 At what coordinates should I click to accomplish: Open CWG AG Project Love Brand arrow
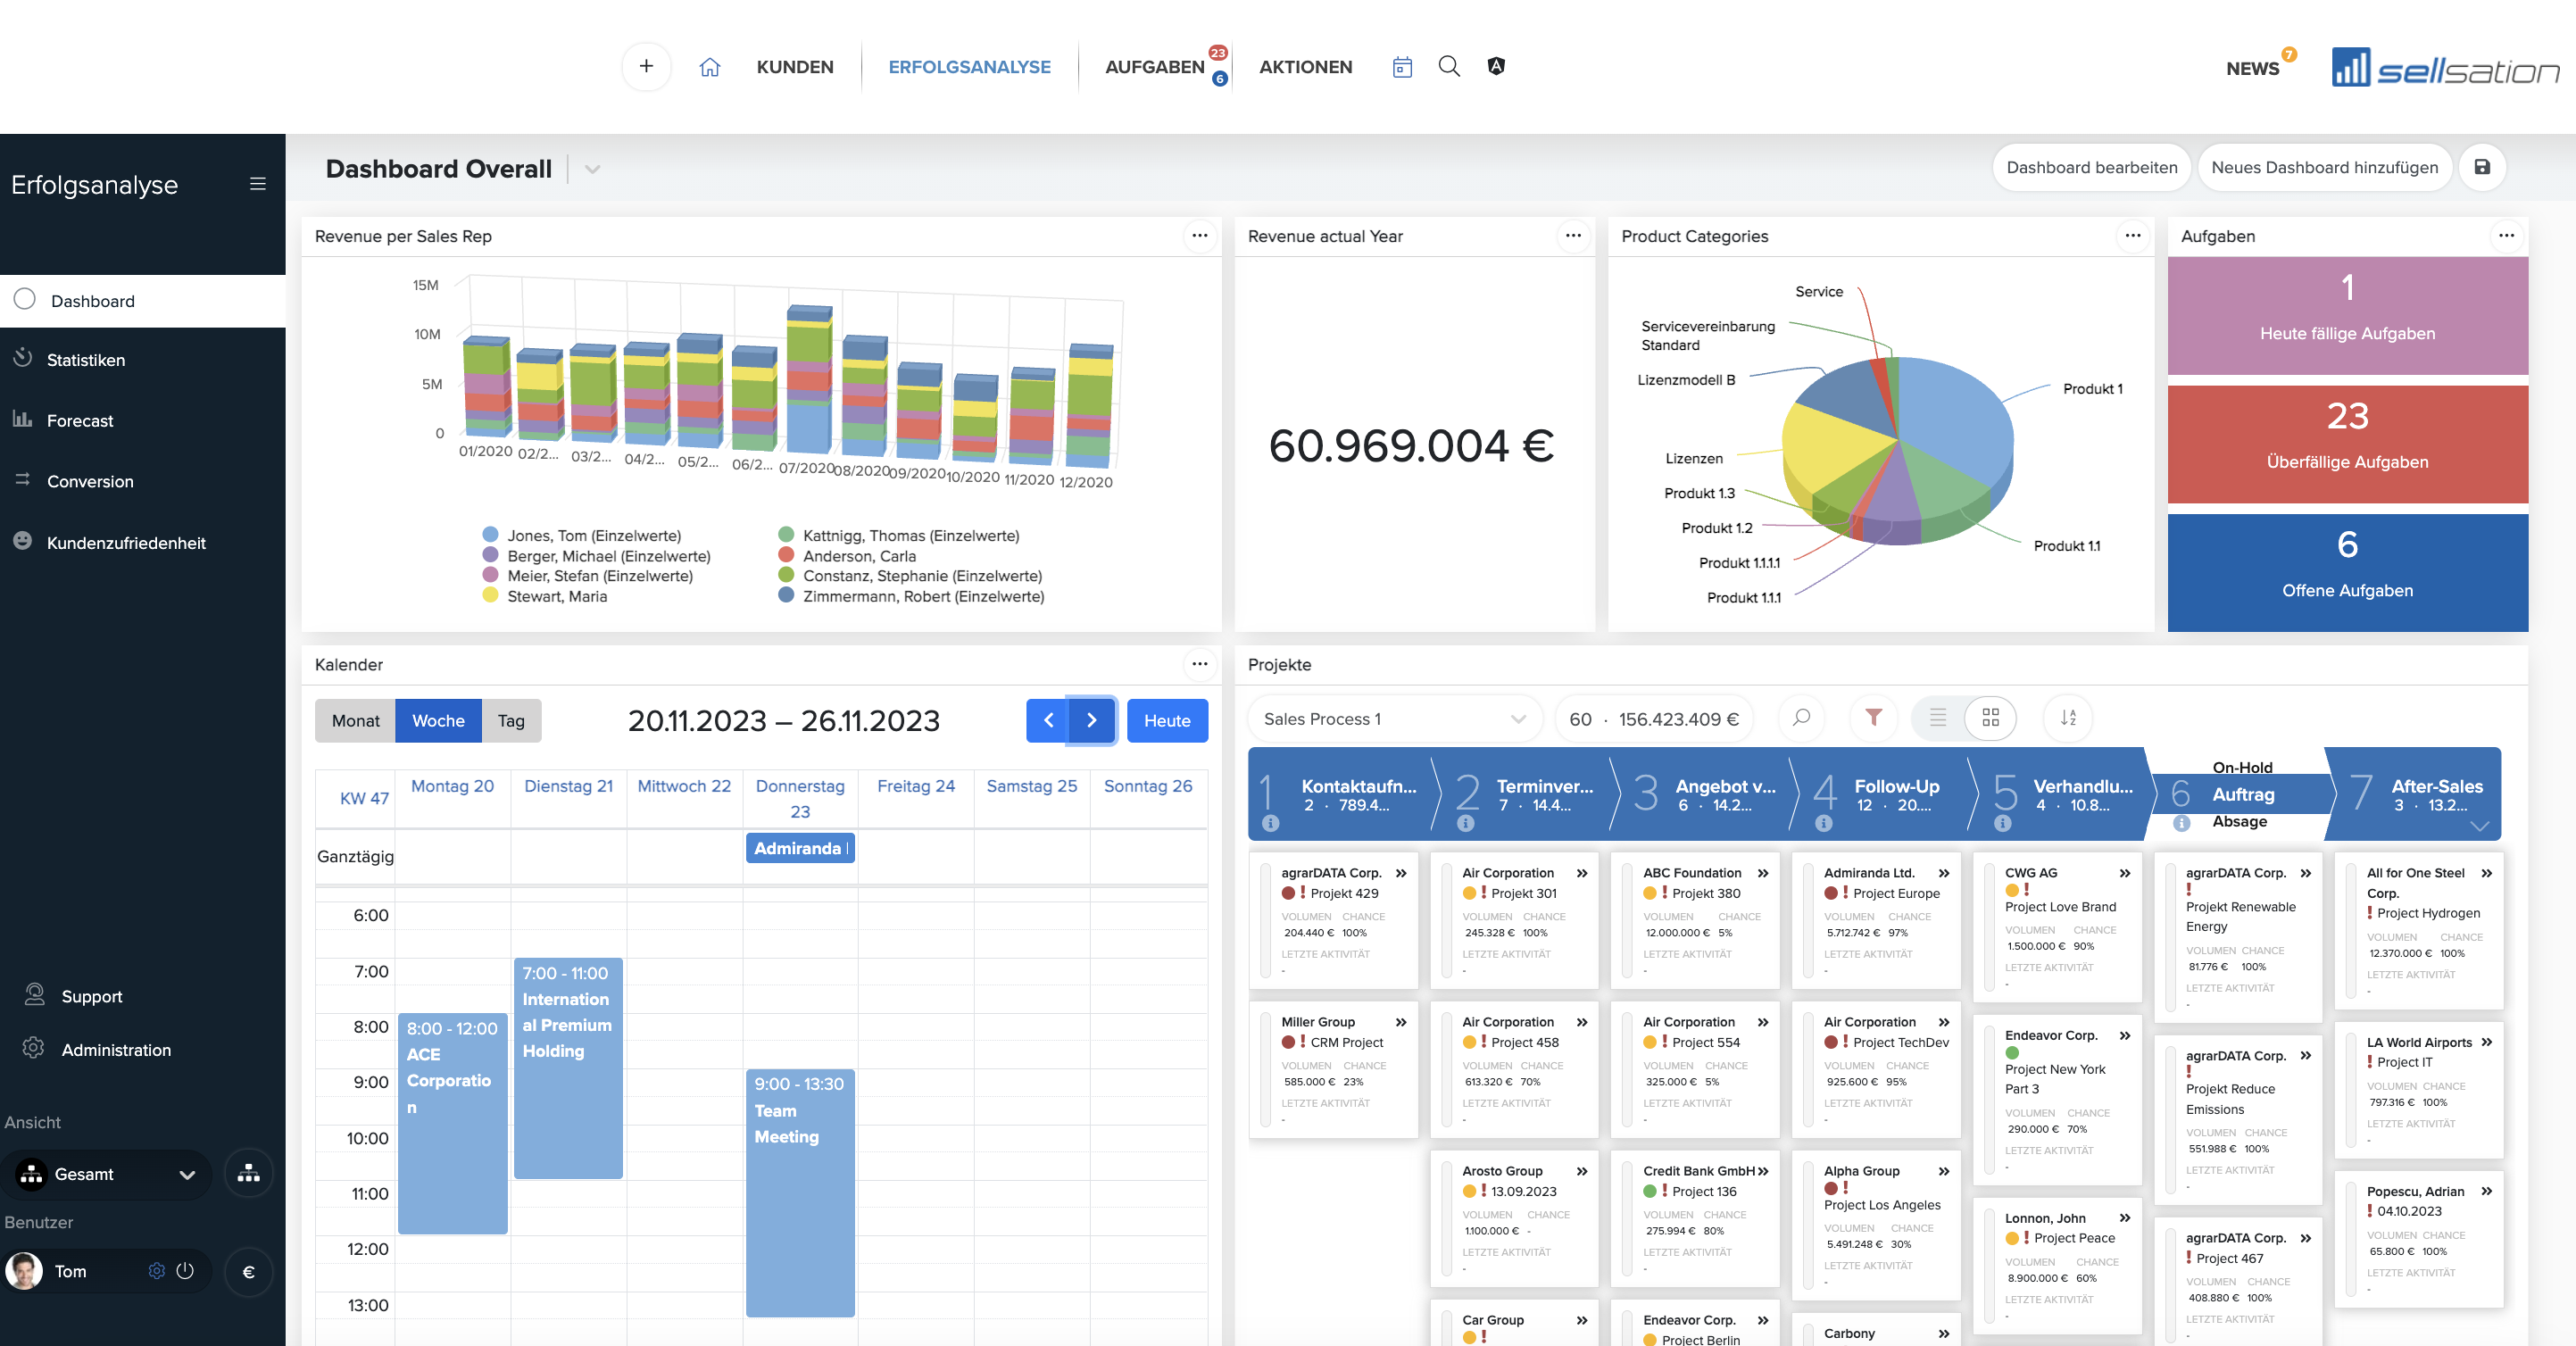coord(2125,873)
